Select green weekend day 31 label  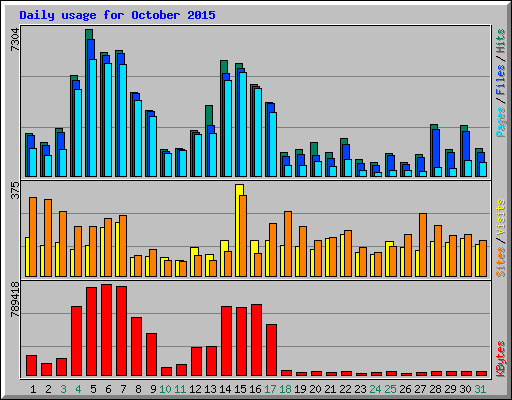click(480, 389)
